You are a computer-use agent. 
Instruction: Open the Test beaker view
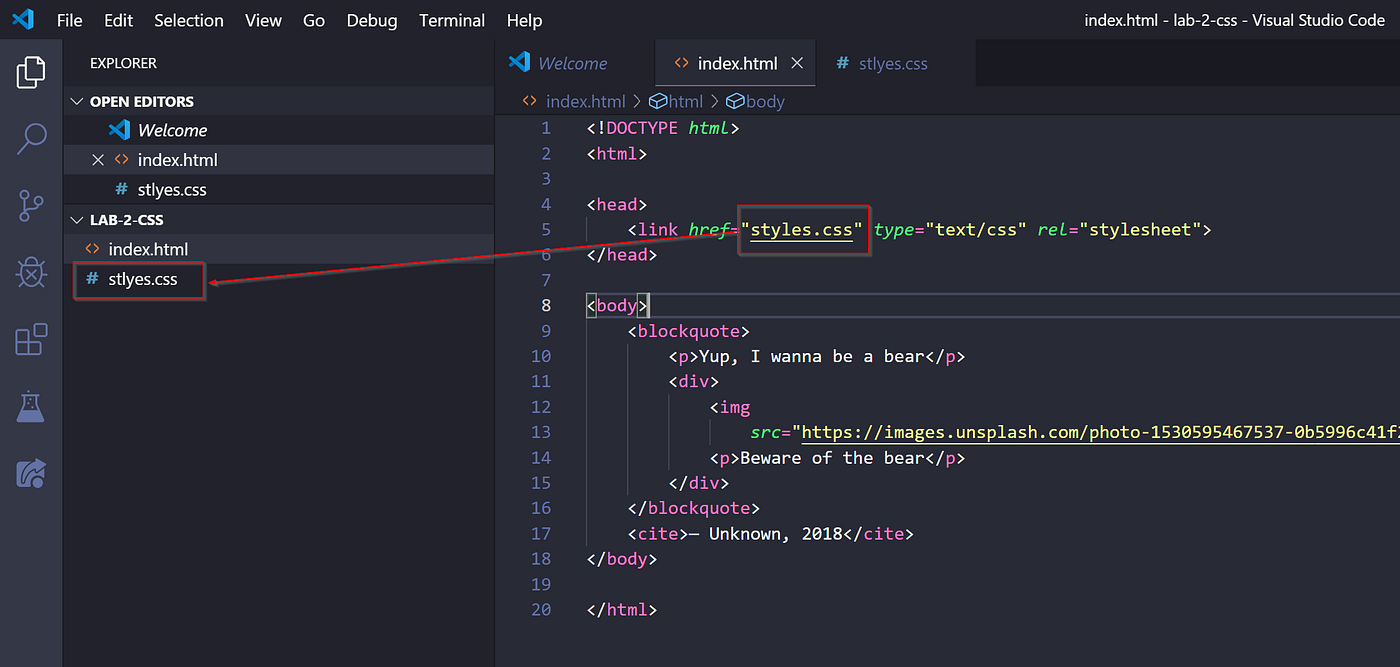coord(31,406)
